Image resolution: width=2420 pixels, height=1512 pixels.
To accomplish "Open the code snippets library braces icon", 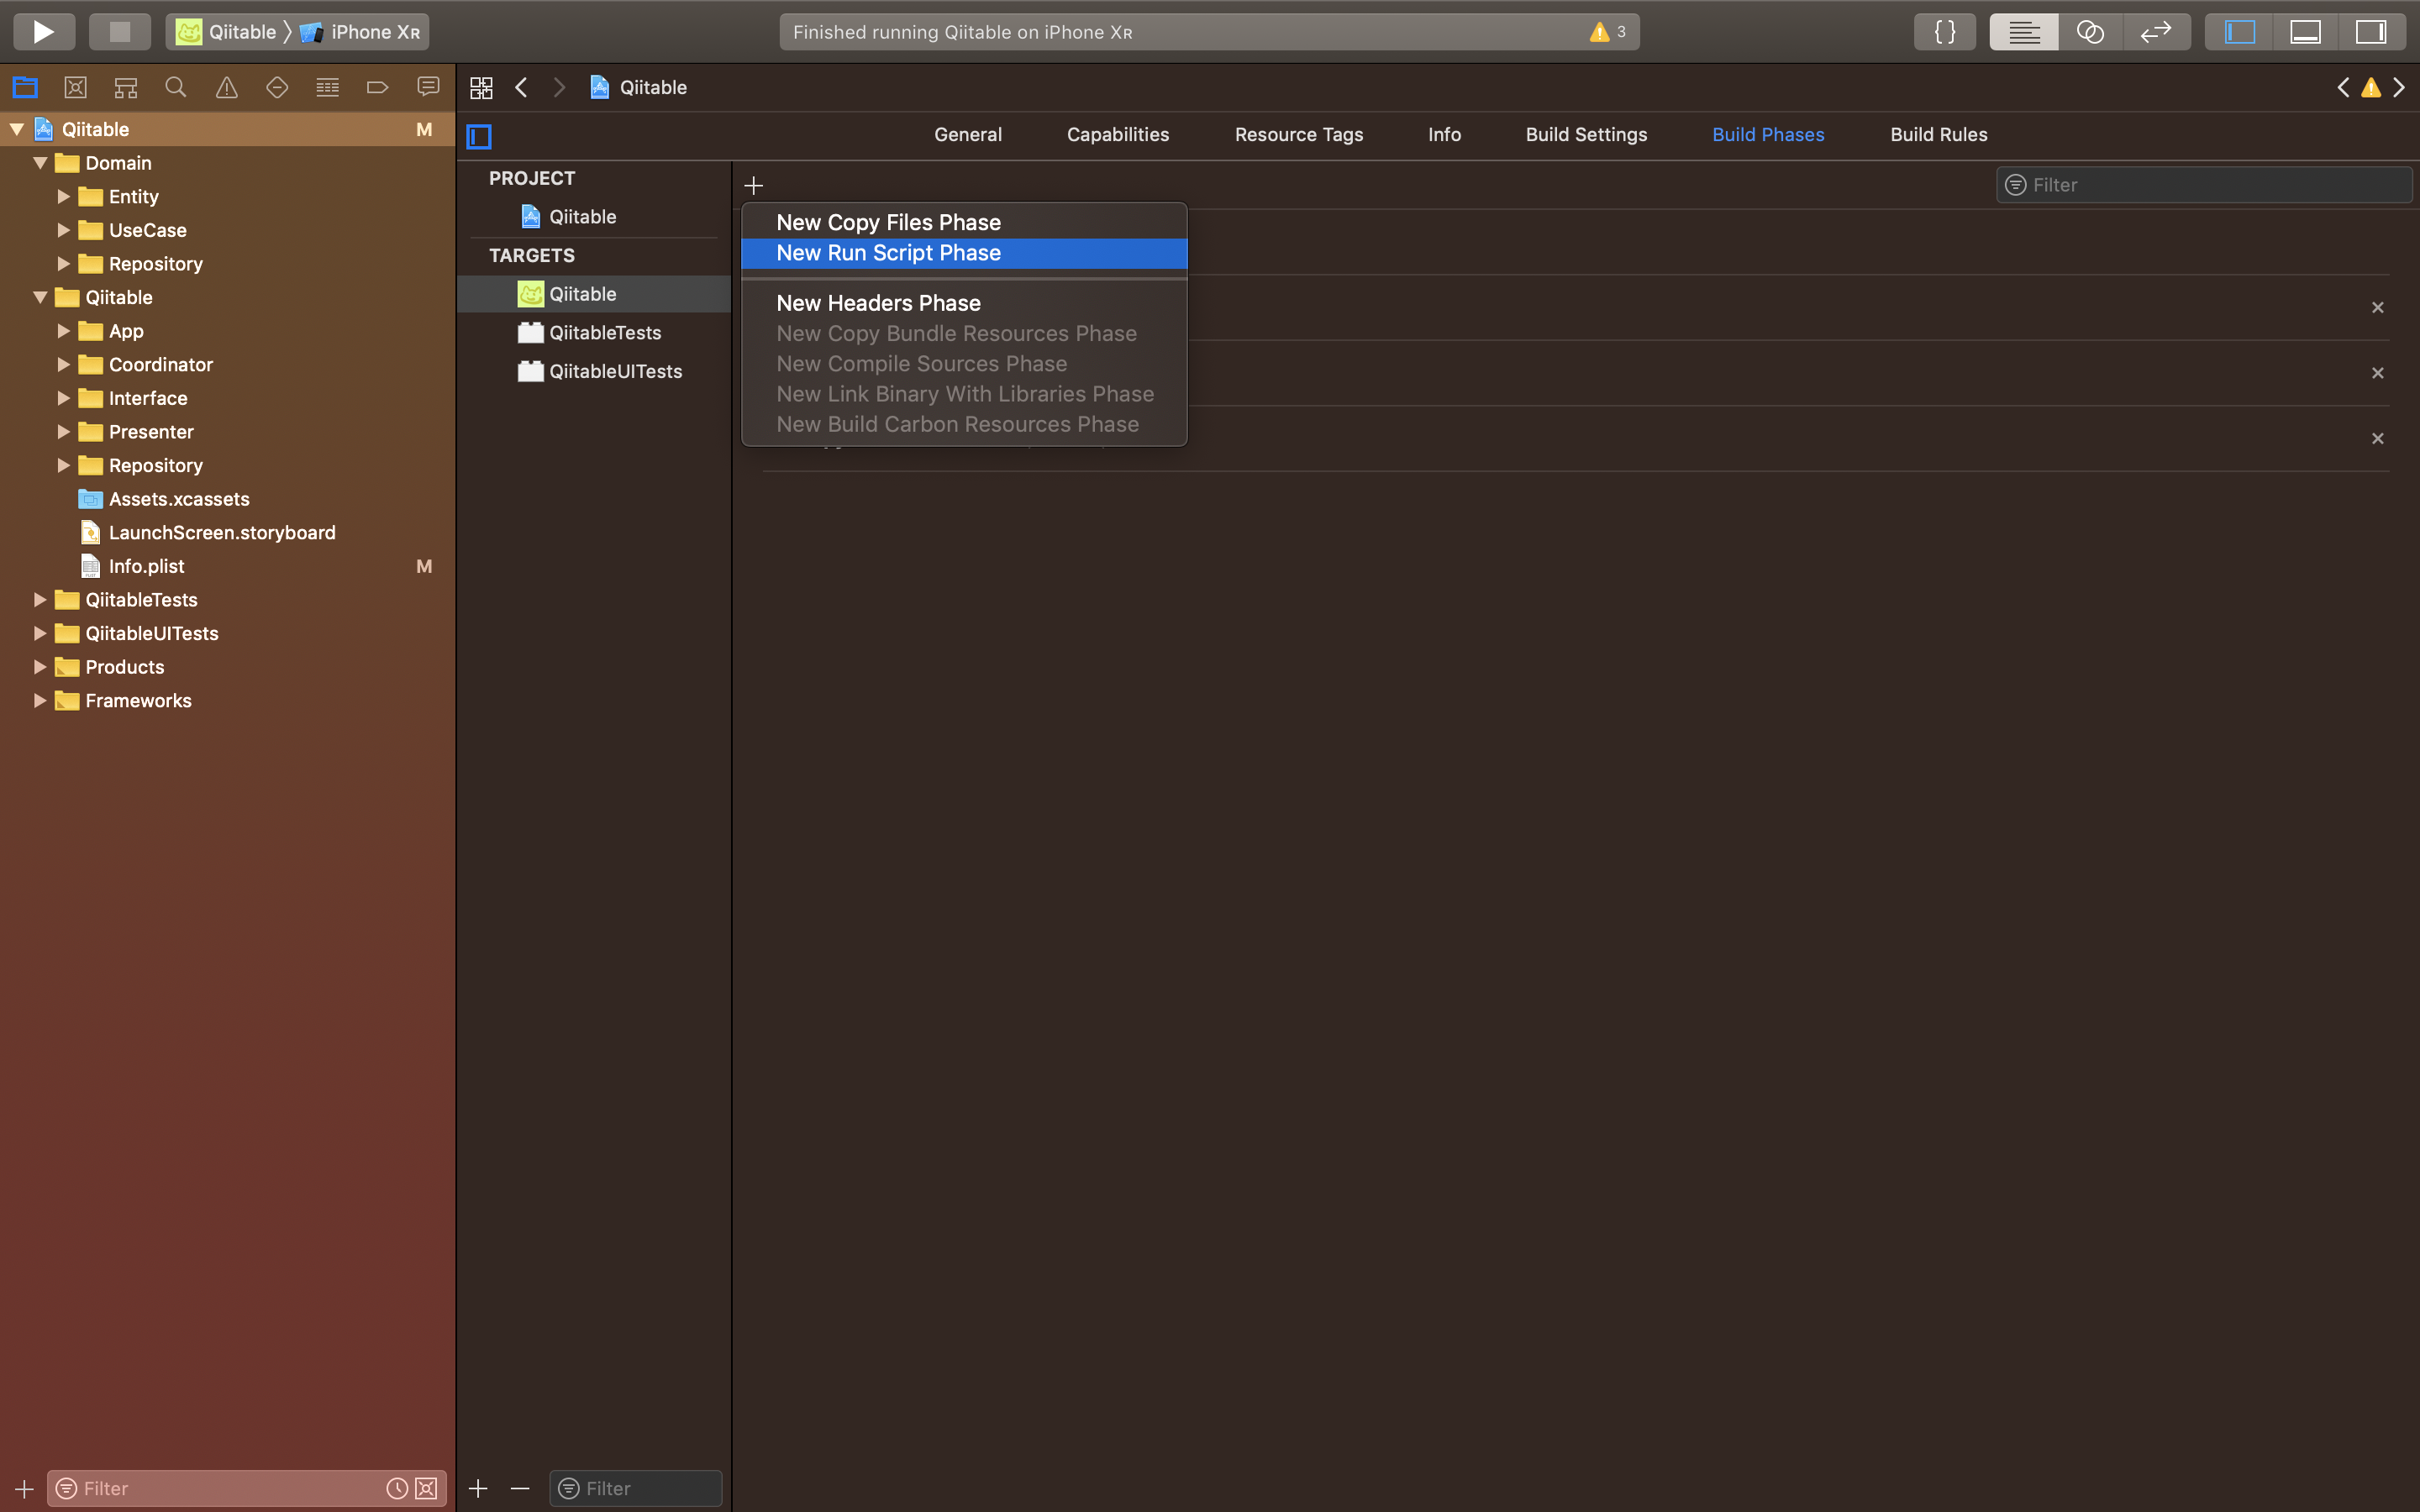I will click(1944, 32).
